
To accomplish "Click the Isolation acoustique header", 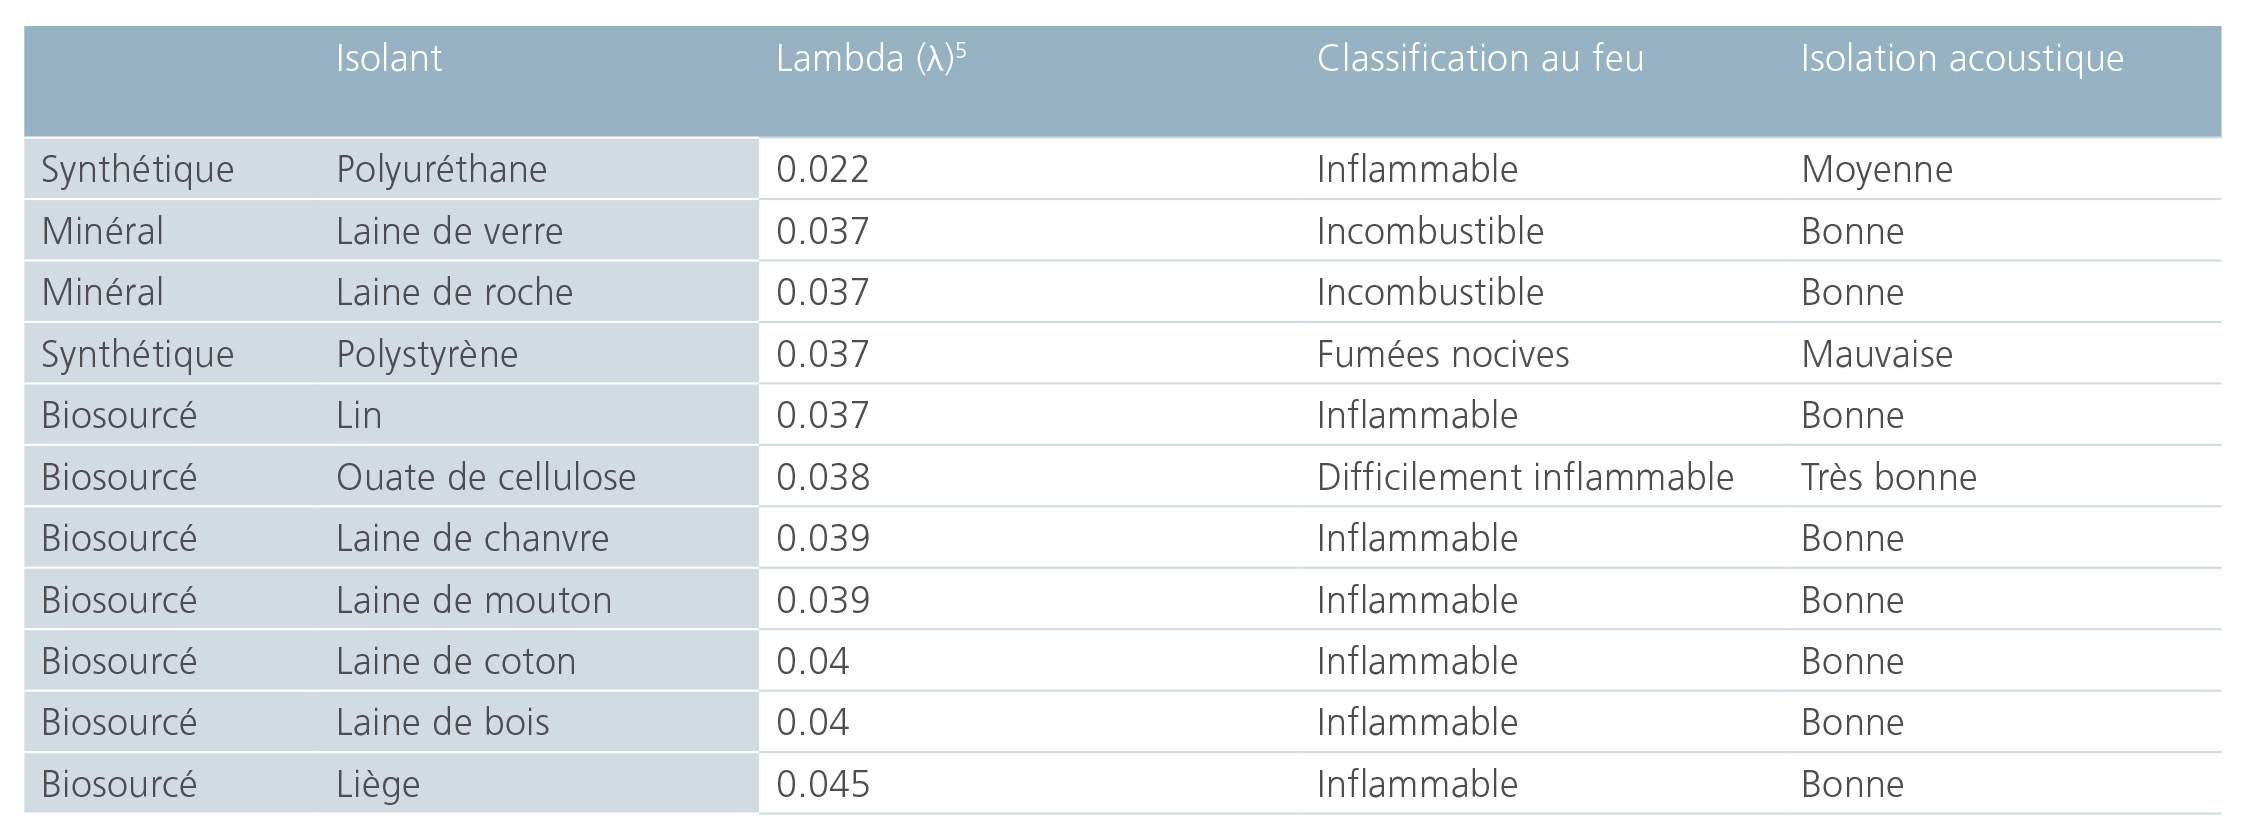I will coord(1962,59).
